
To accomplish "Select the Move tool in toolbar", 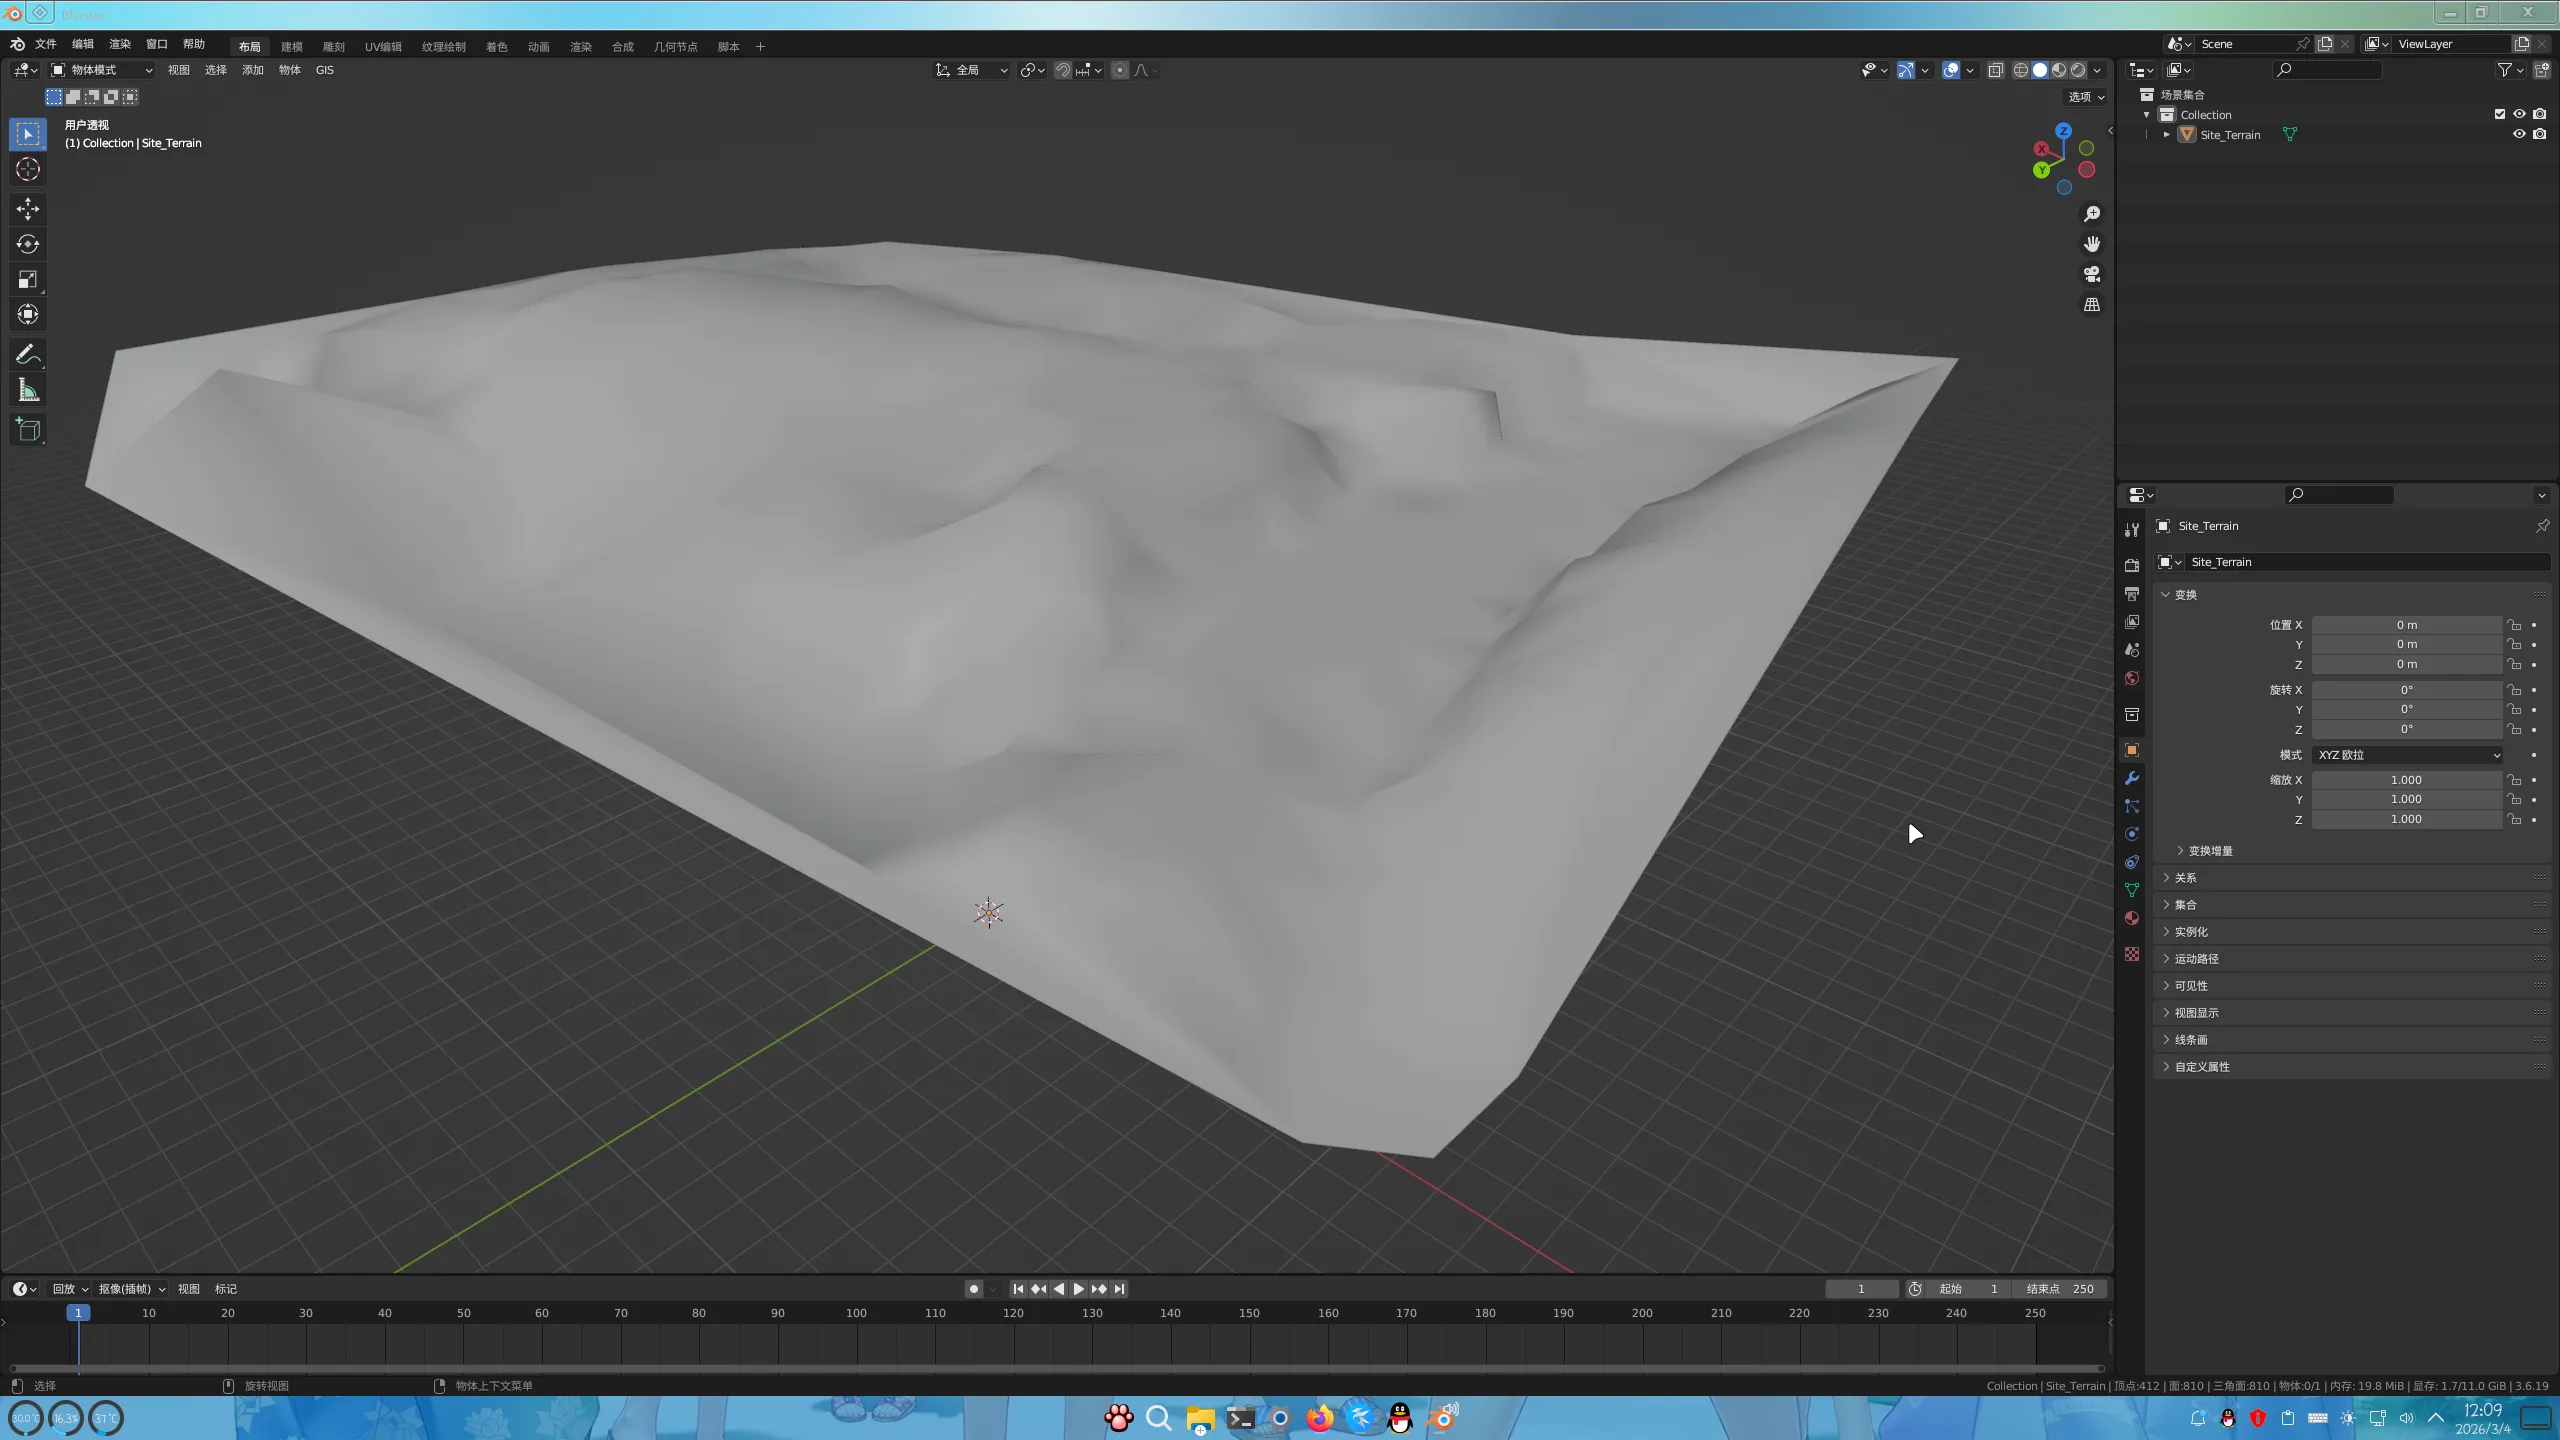I will click(x=28, y=208).
